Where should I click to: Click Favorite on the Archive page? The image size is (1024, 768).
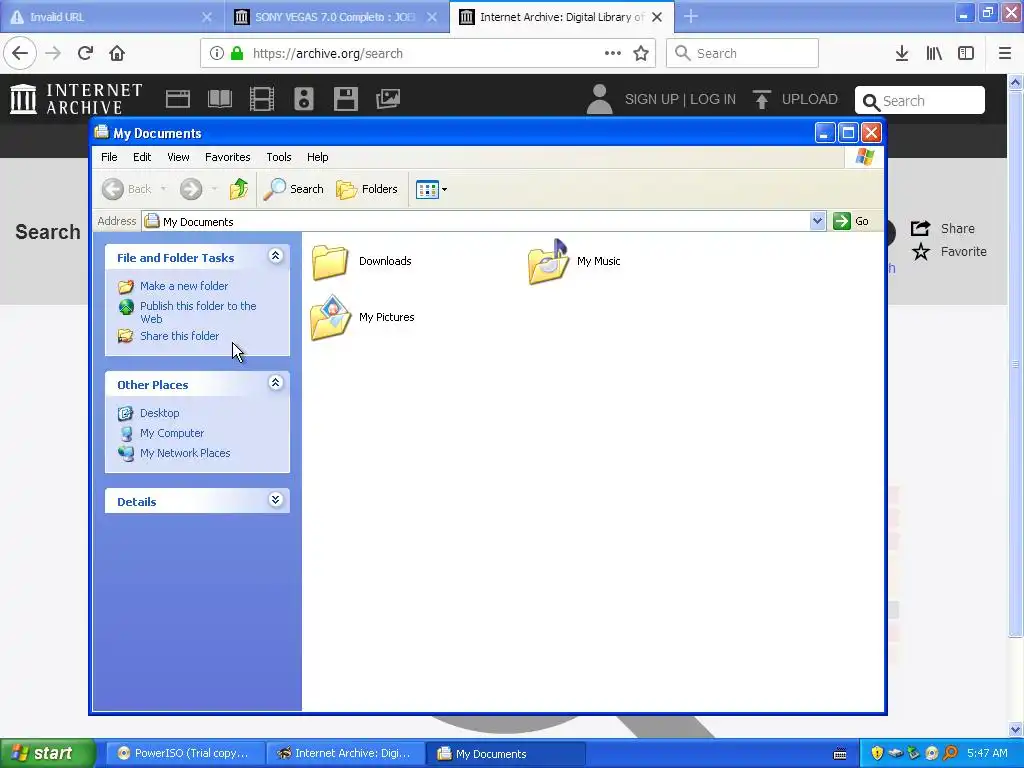point(950,251)
